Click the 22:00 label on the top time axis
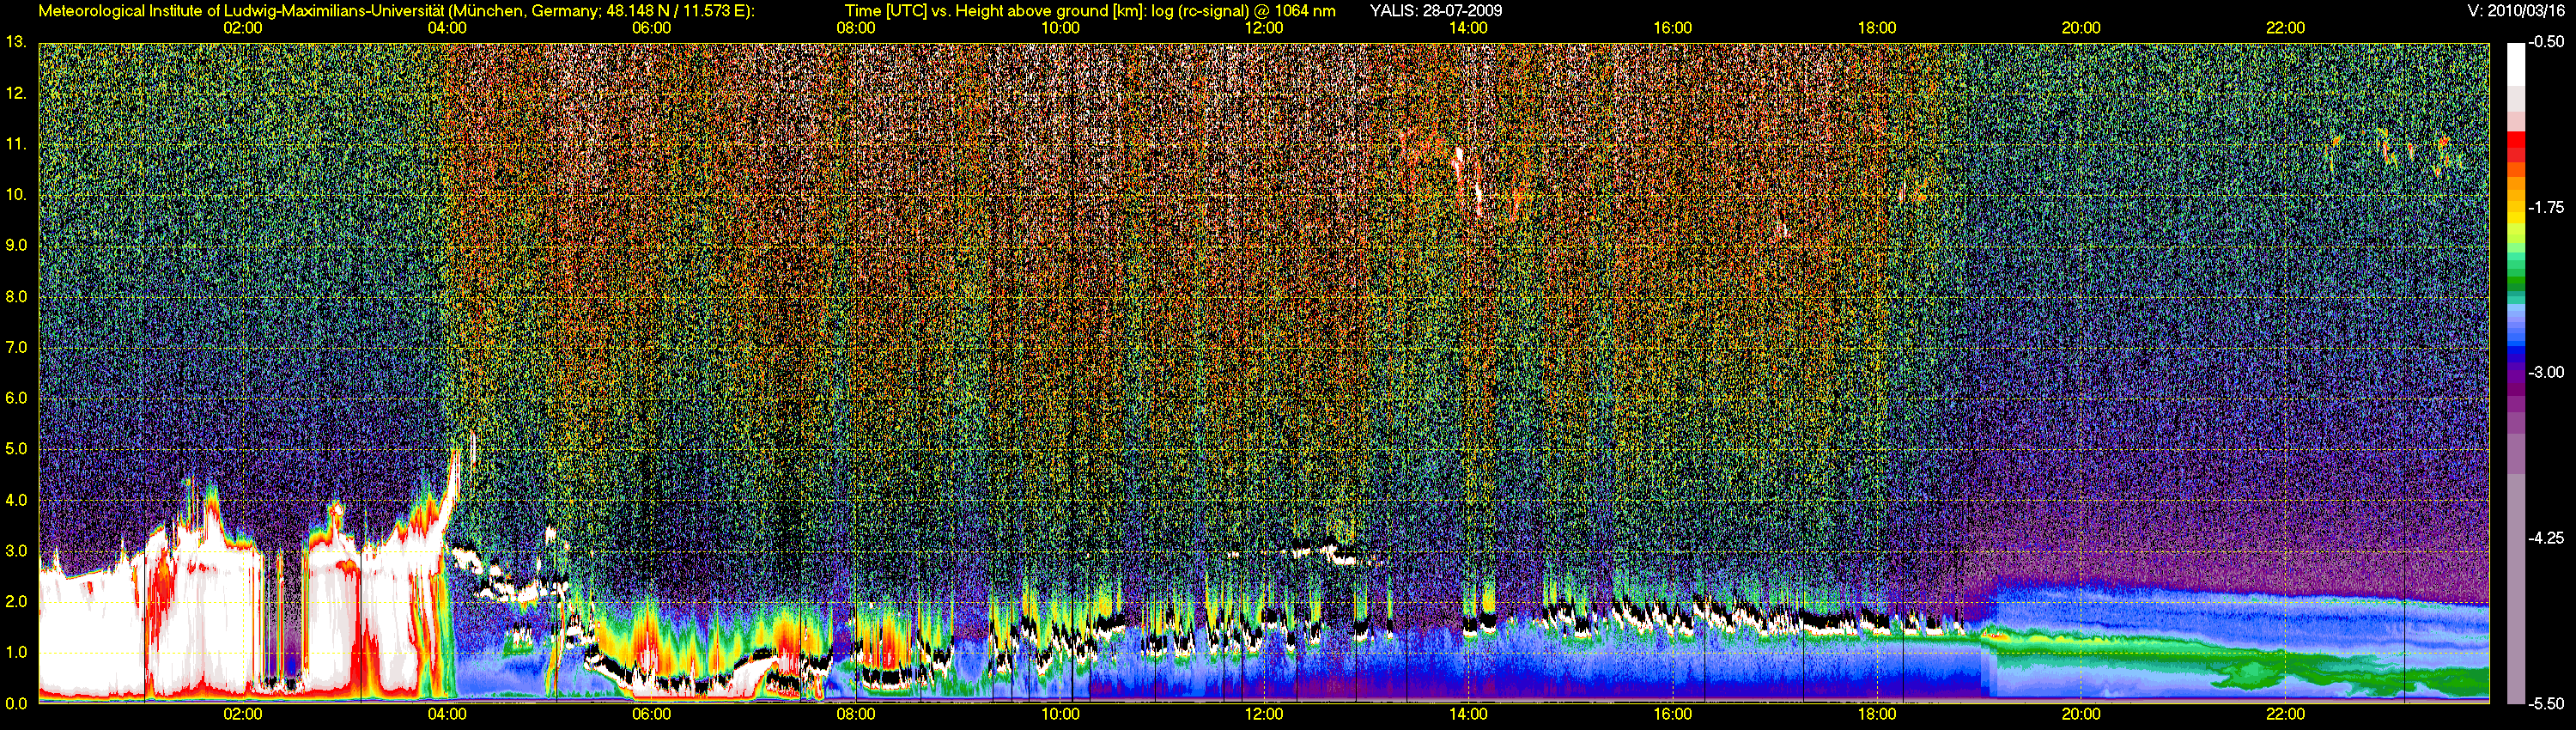 click(x=2285, y=28)
